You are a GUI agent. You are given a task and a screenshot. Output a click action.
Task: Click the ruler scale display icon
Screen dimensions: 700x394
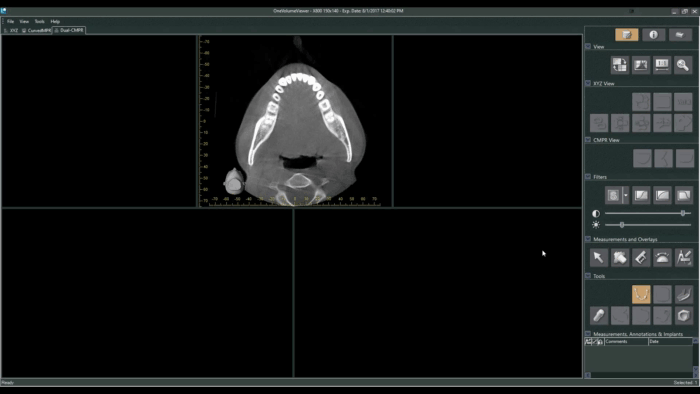click(662, 65)
